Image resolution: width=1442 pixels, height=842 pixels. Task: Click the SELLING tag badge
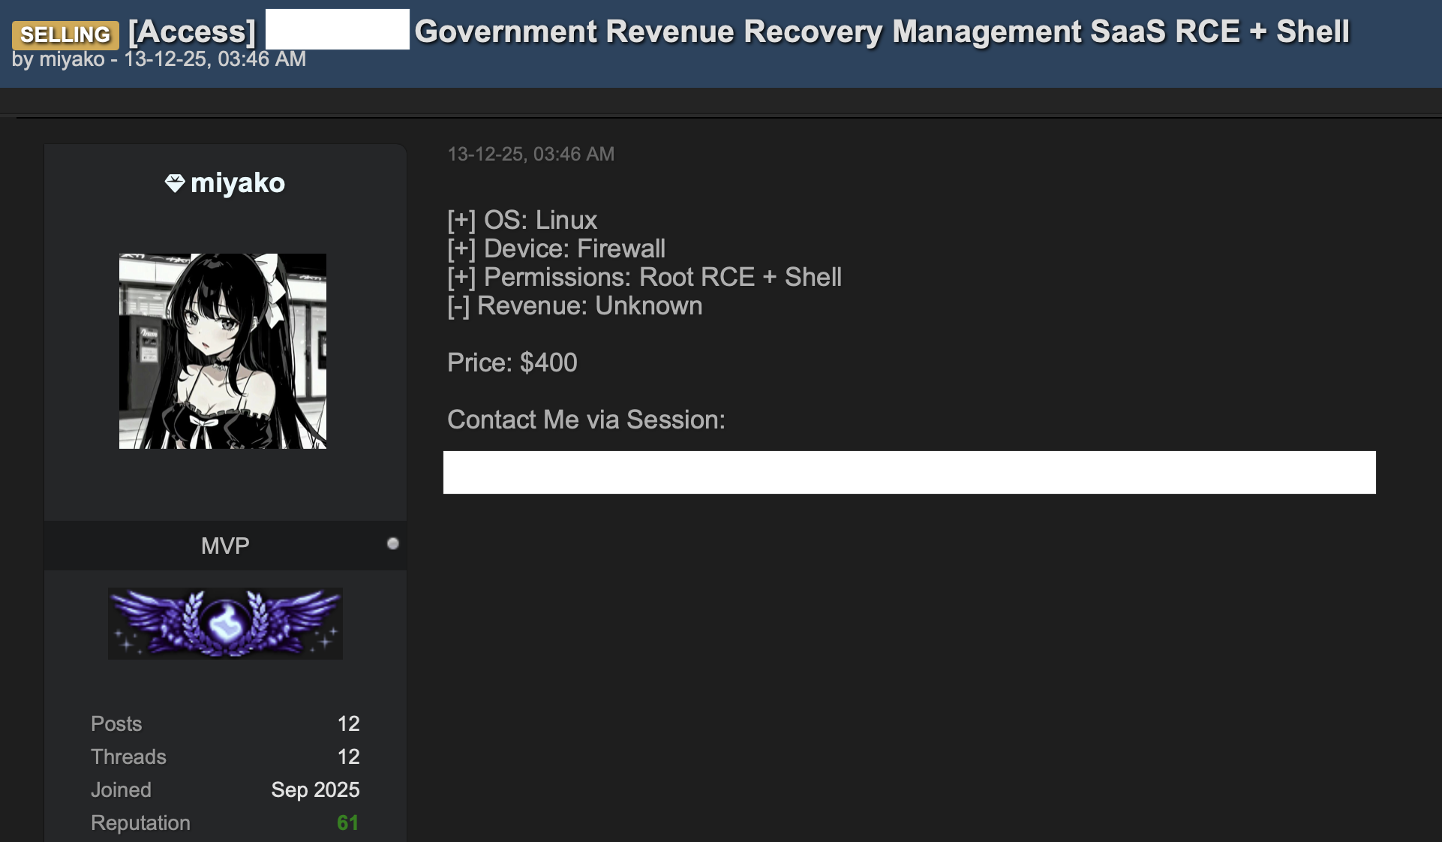[65, 34]
